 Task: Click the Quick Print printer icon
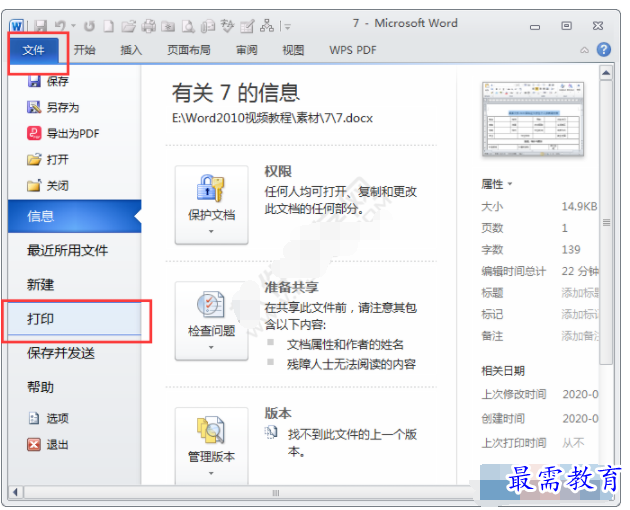tap(148, 27)
